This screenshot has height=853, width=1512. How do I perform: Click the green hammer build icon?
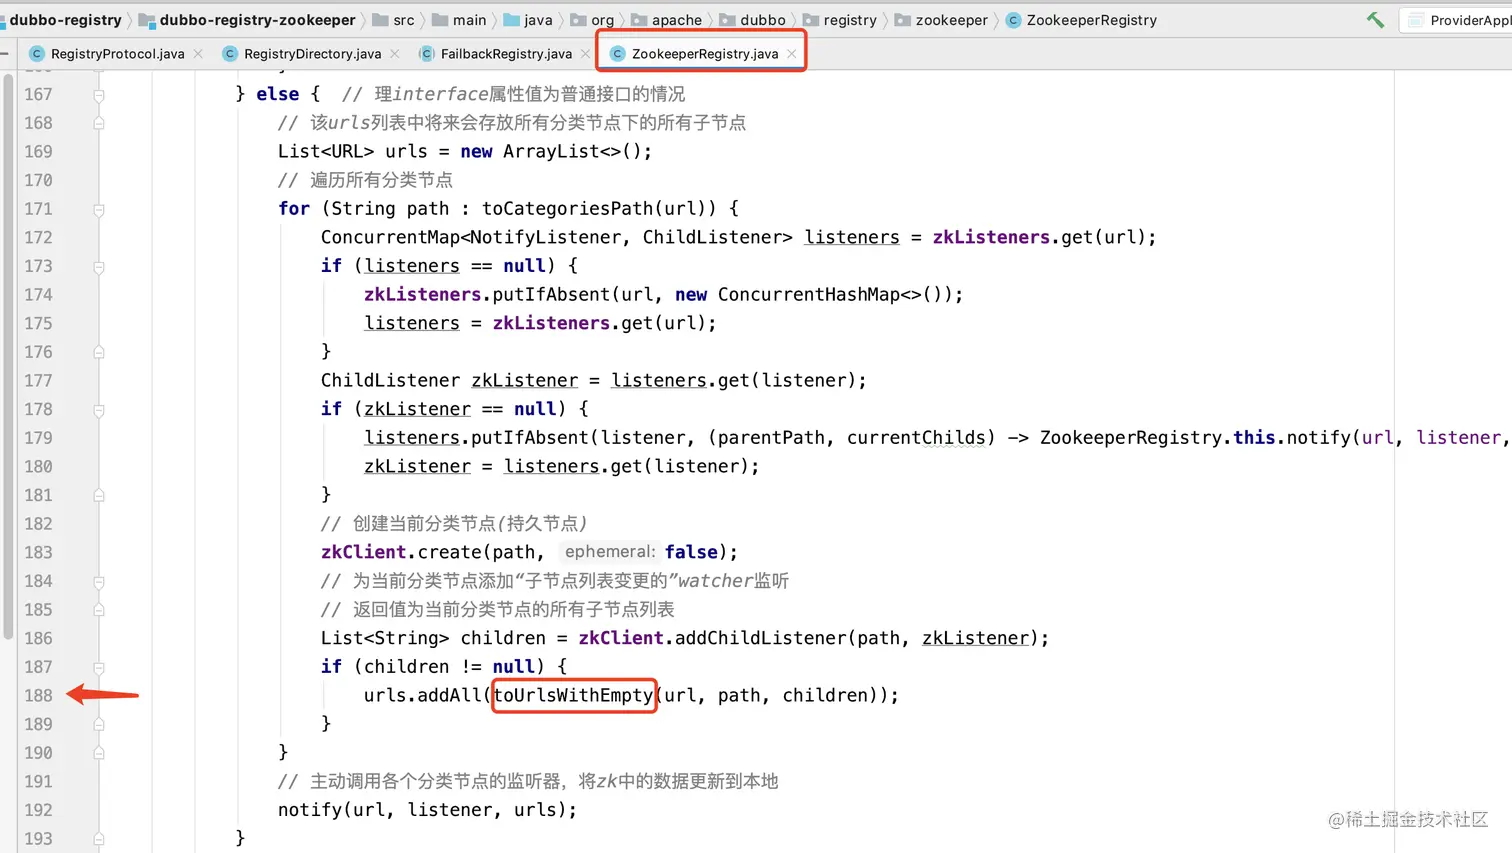coord(1375,19)
